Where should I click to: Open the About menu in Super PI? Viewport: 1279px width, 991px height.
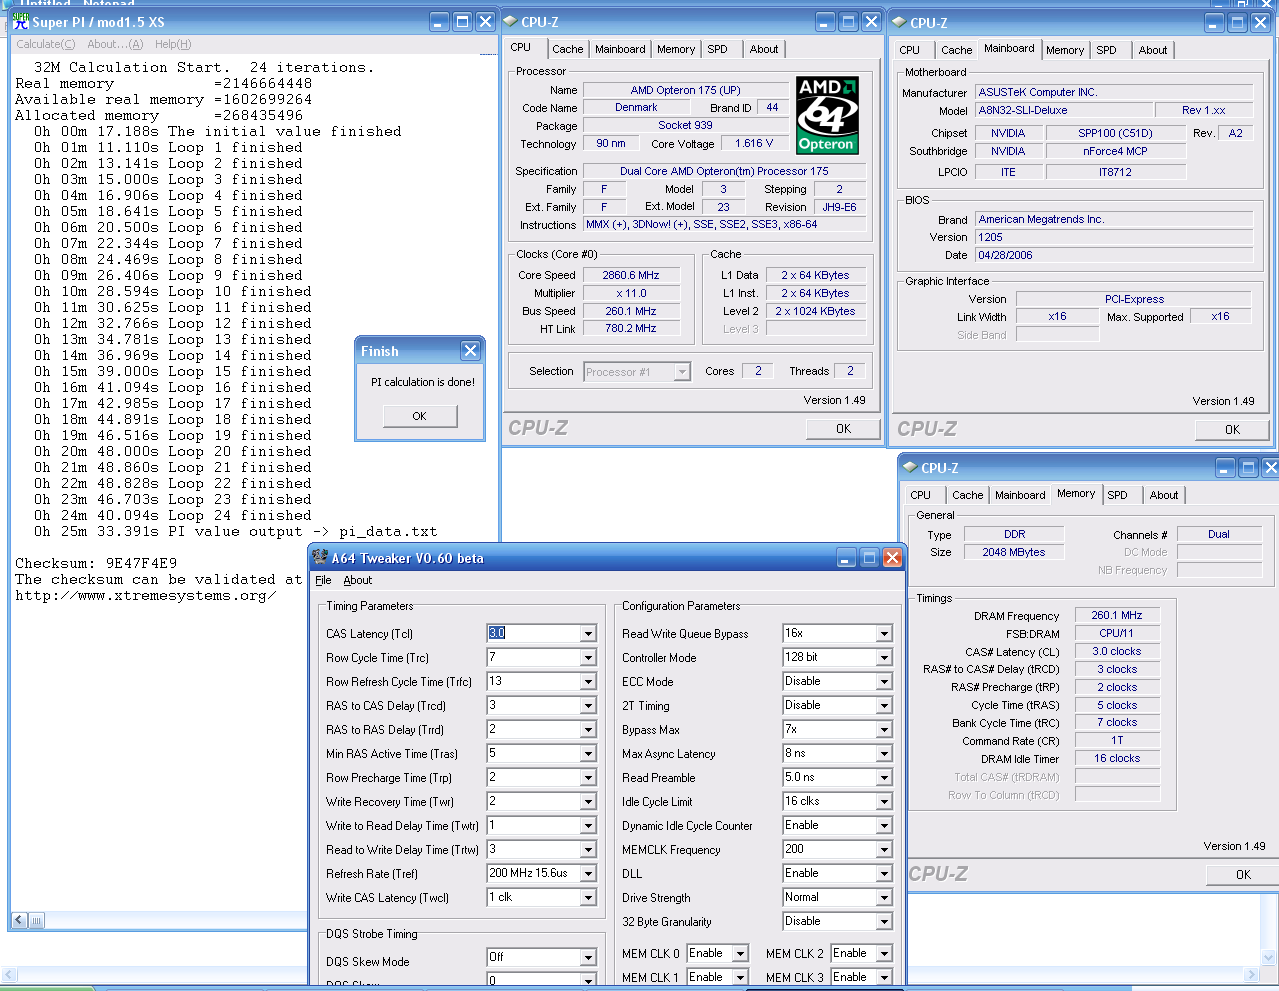click(x=115, y=44)
